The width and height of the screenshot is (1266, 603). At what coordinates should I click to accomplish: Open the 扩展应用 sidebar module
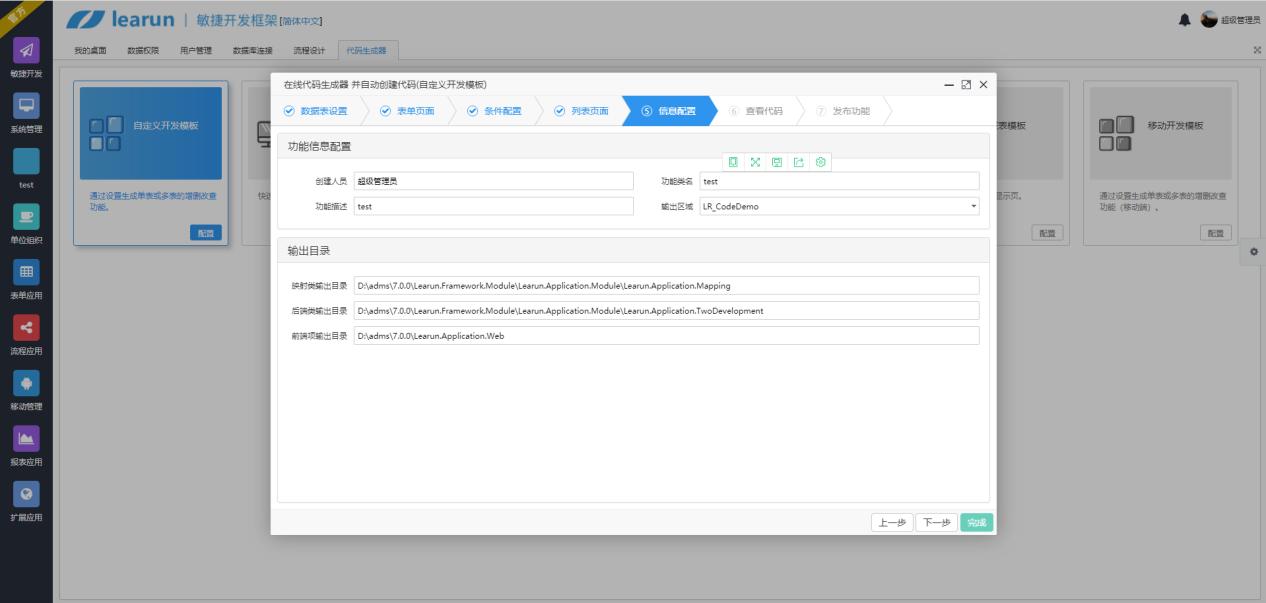pos(26,502)
